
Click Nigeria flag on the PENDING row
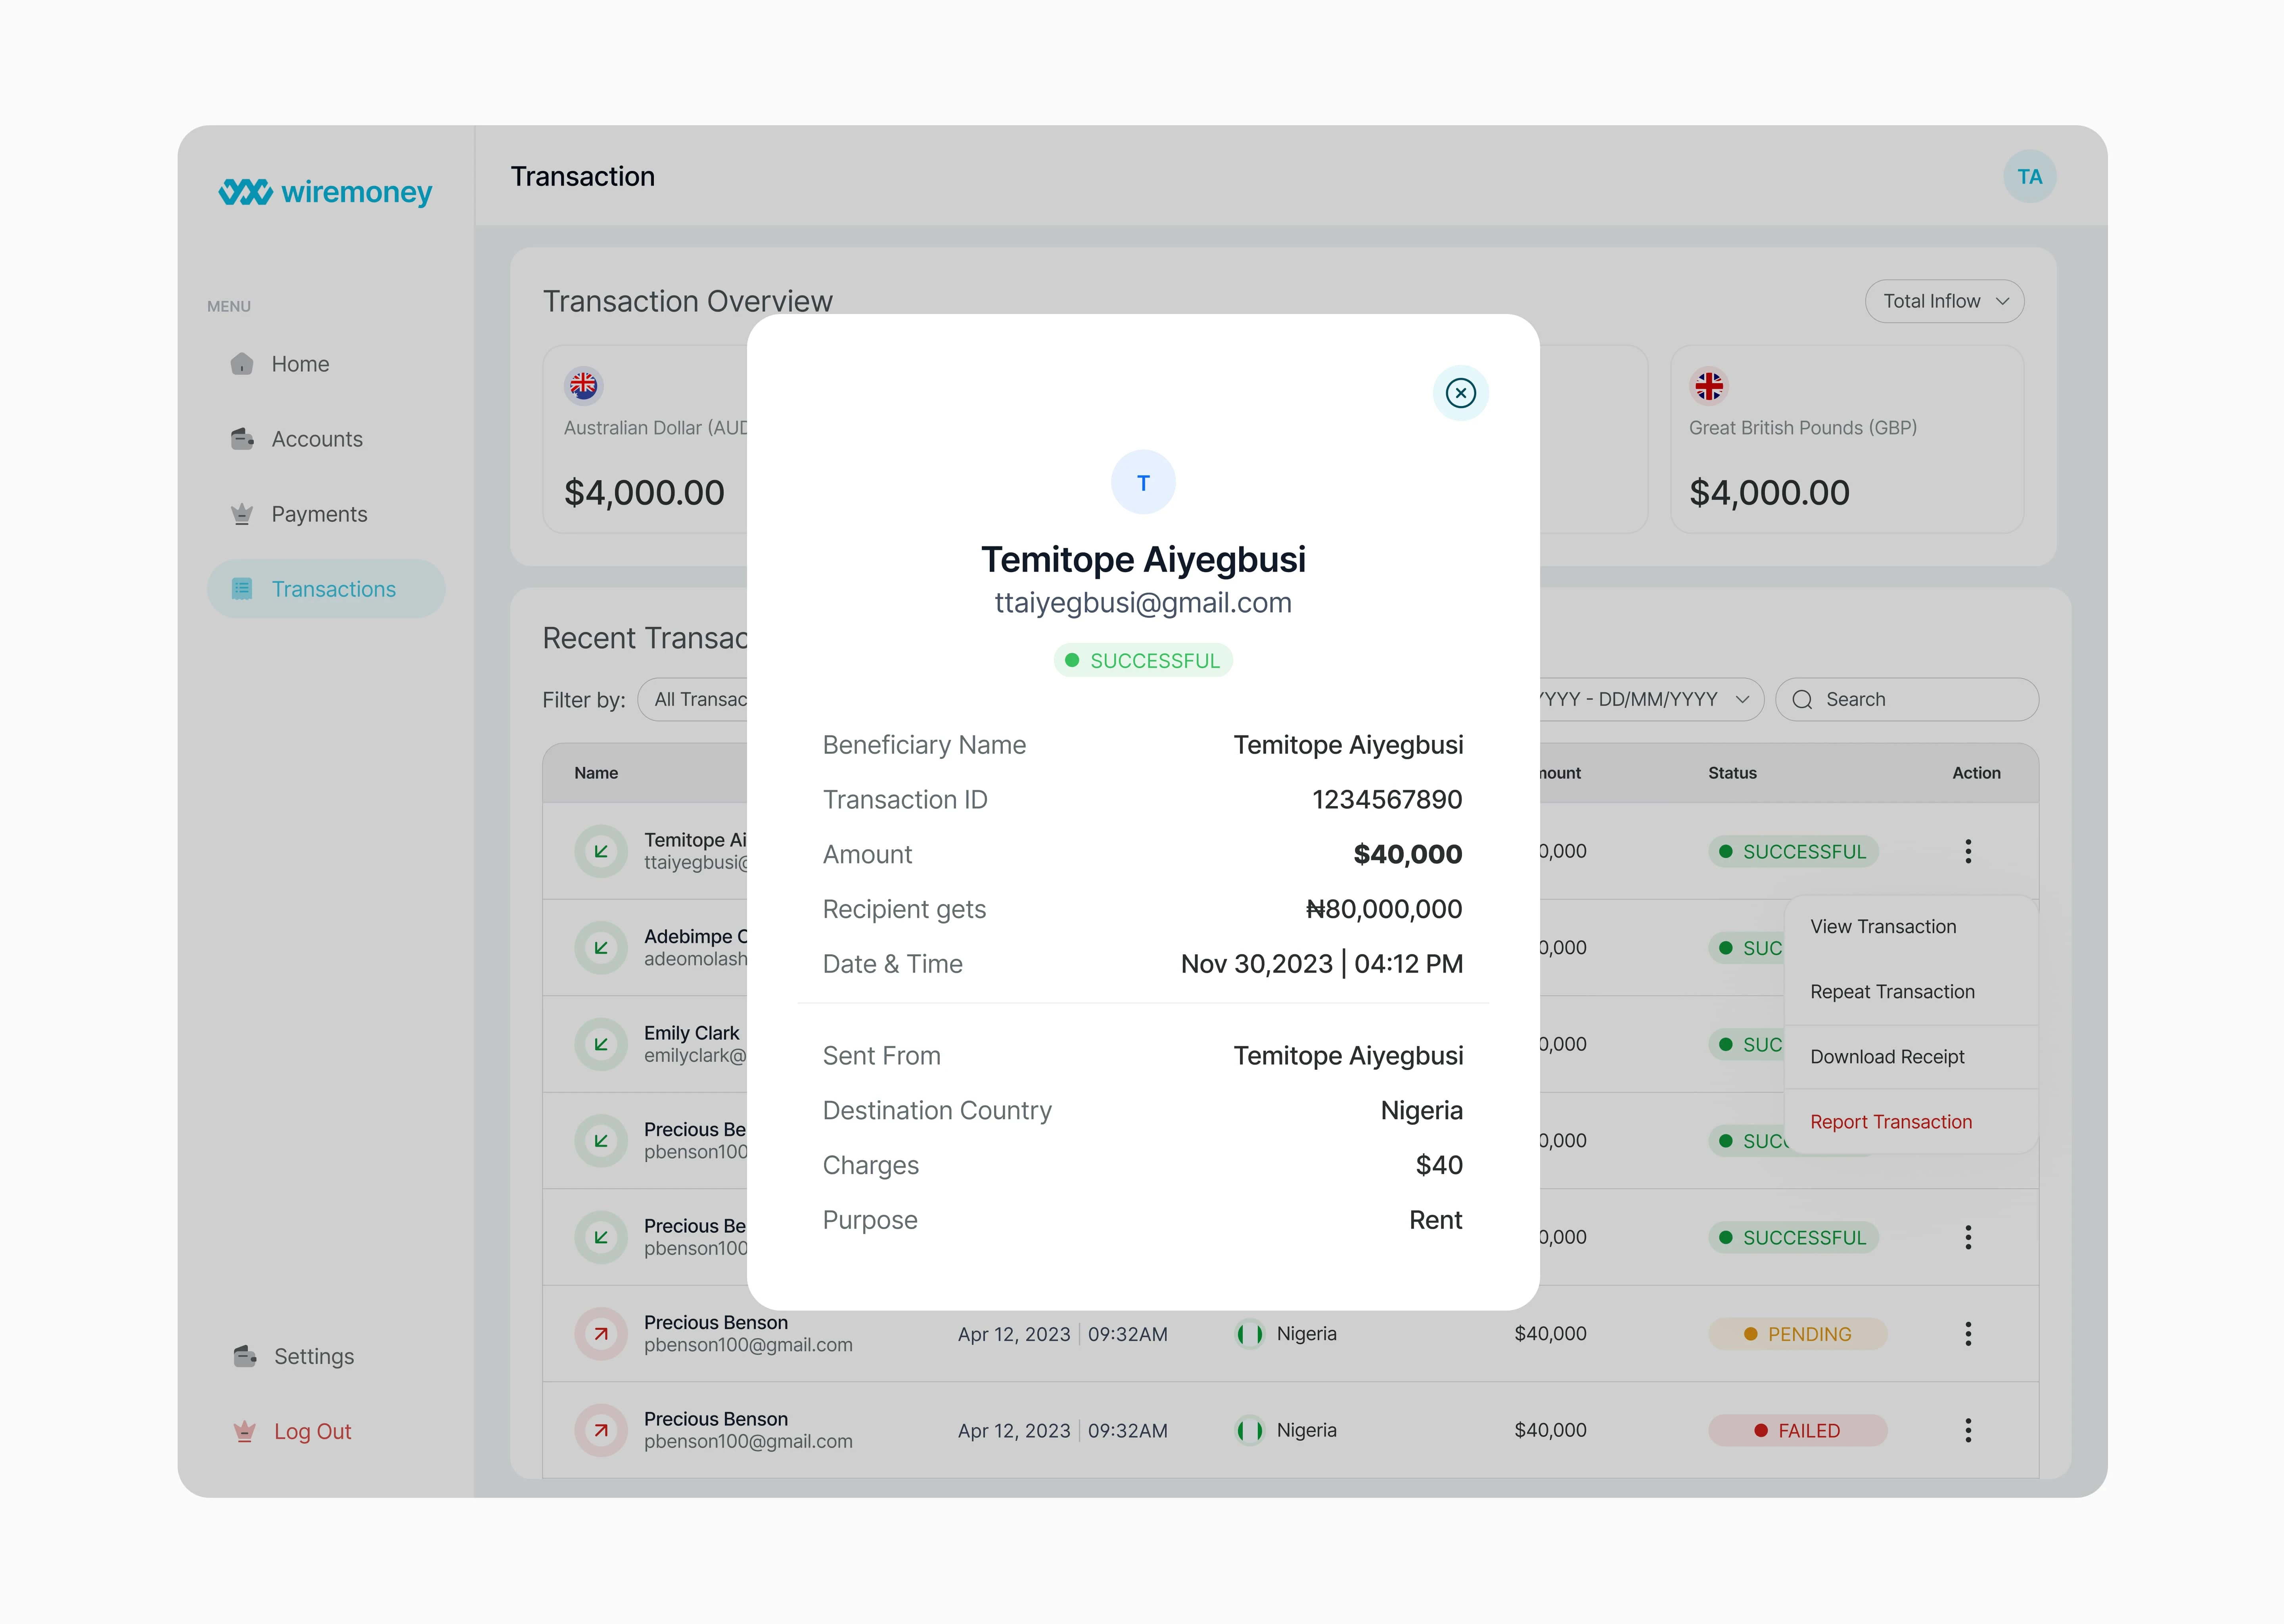tap(1249, 1334)
